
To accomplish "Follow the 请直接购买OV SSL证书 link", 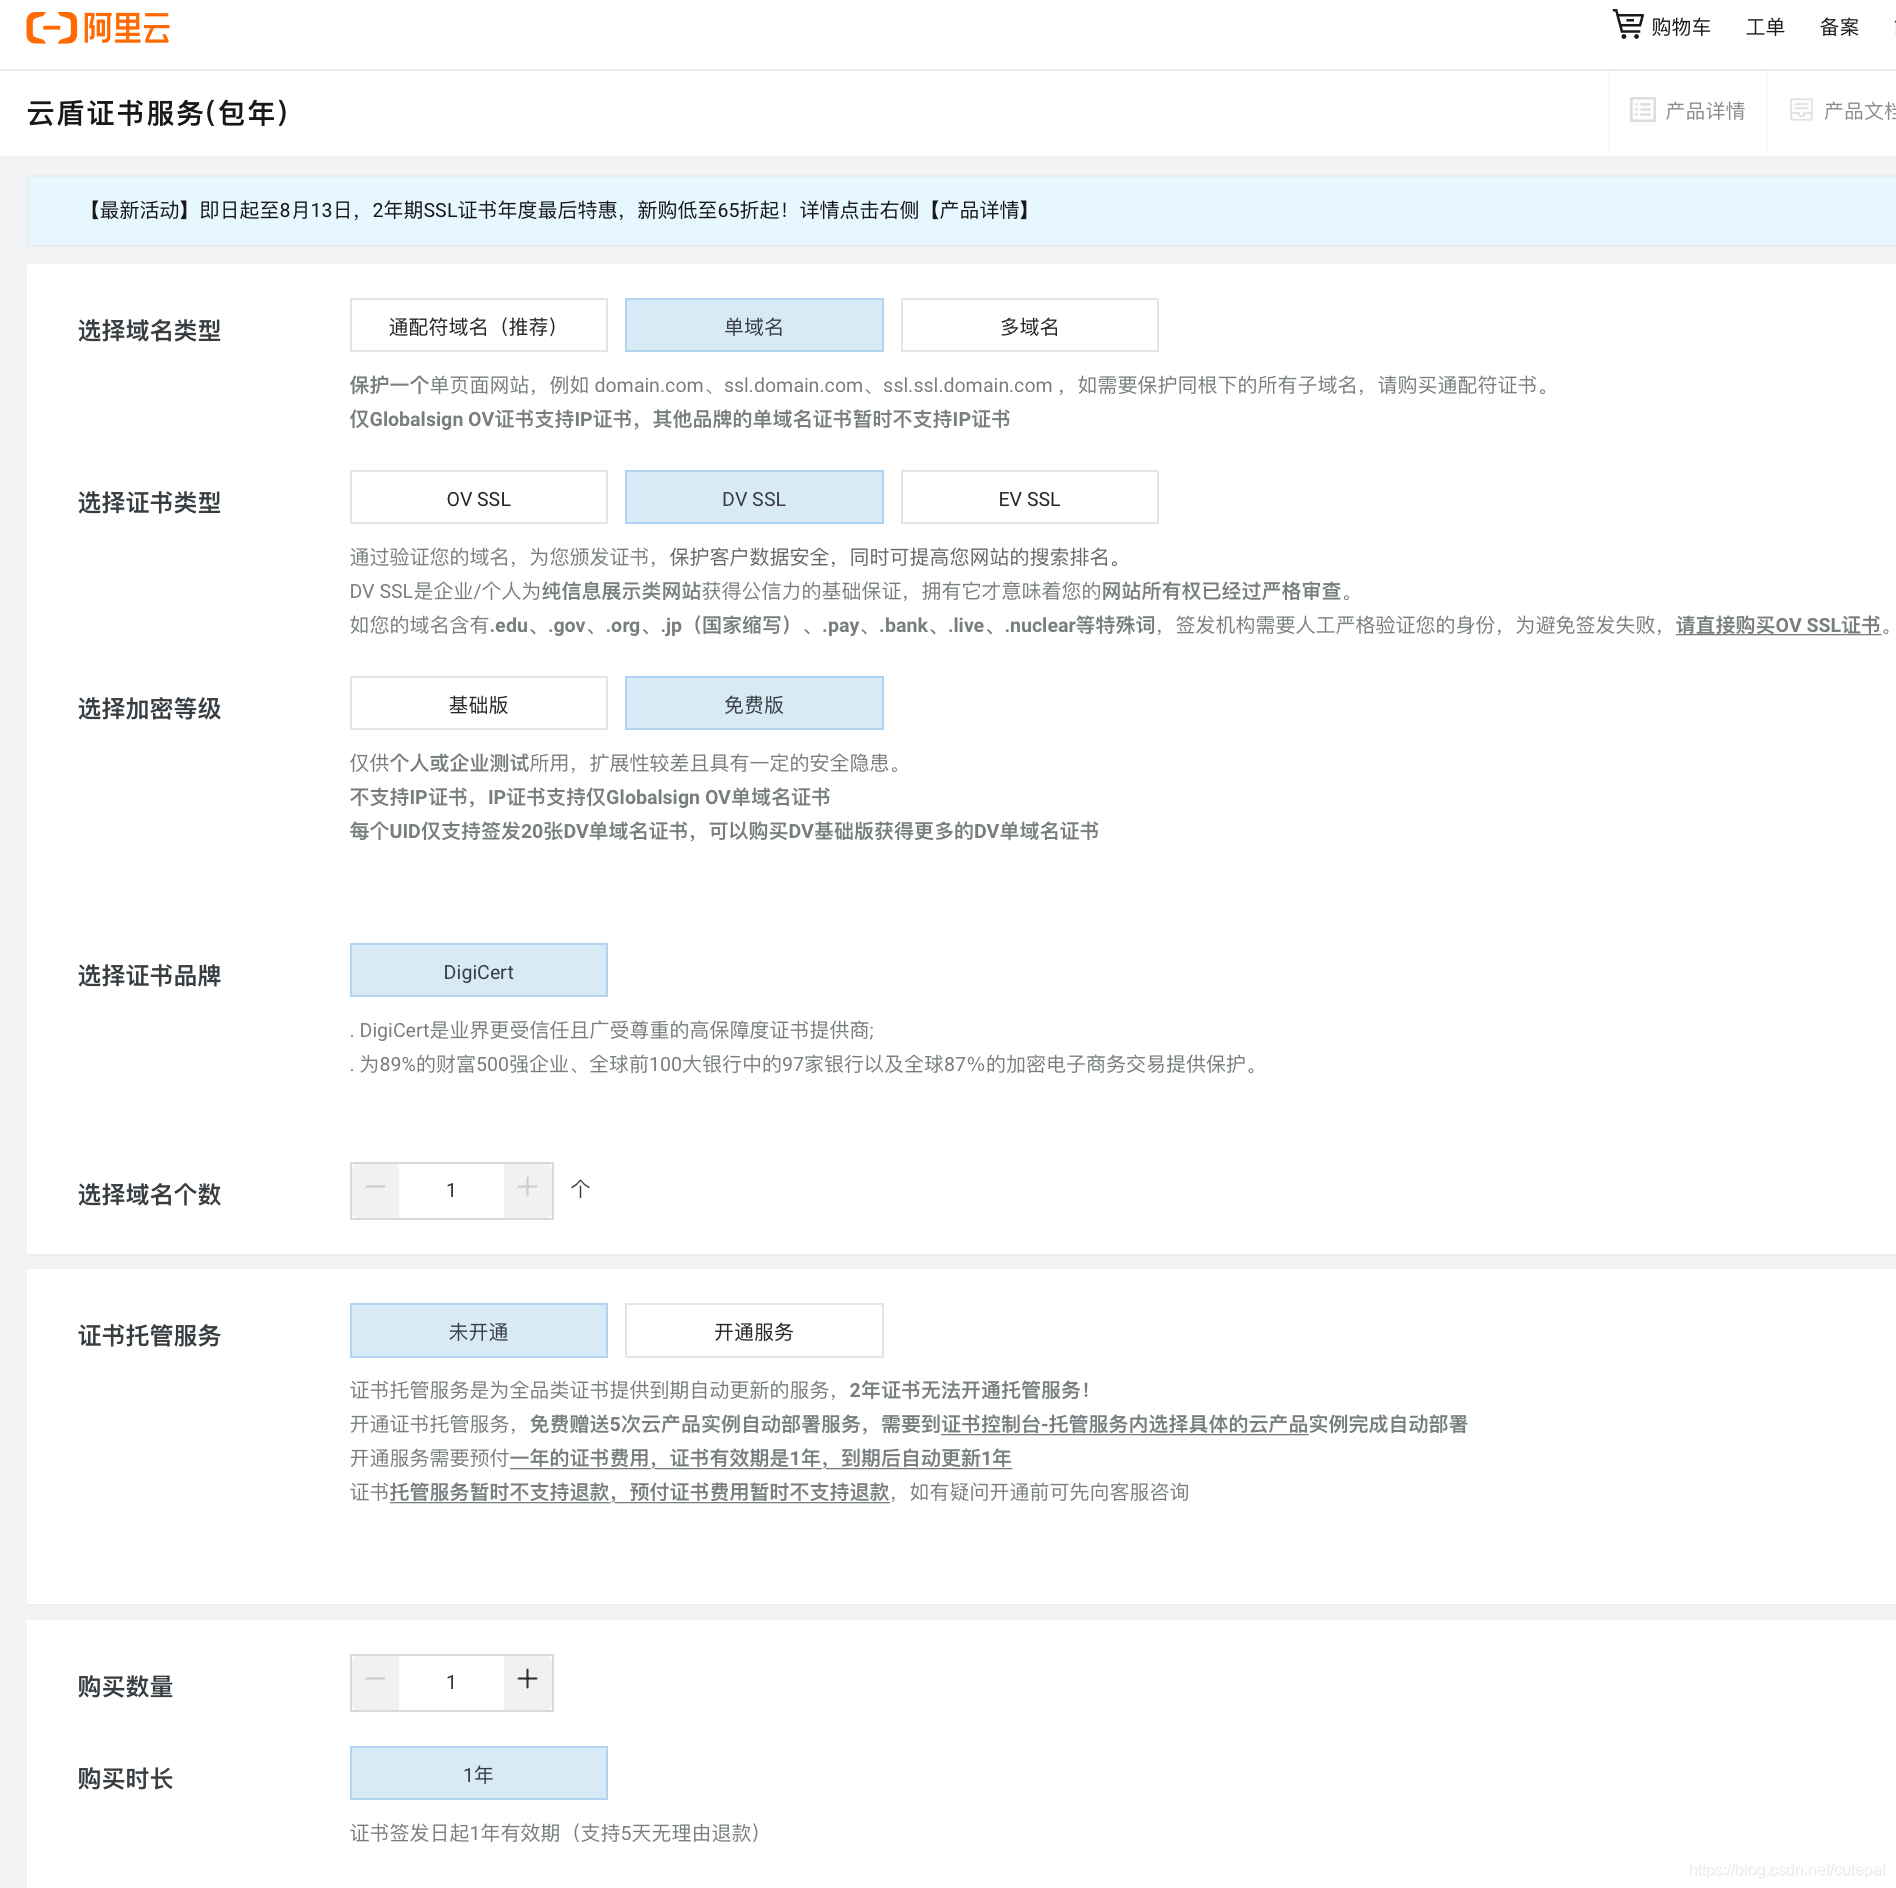I will click(1778, 625).
